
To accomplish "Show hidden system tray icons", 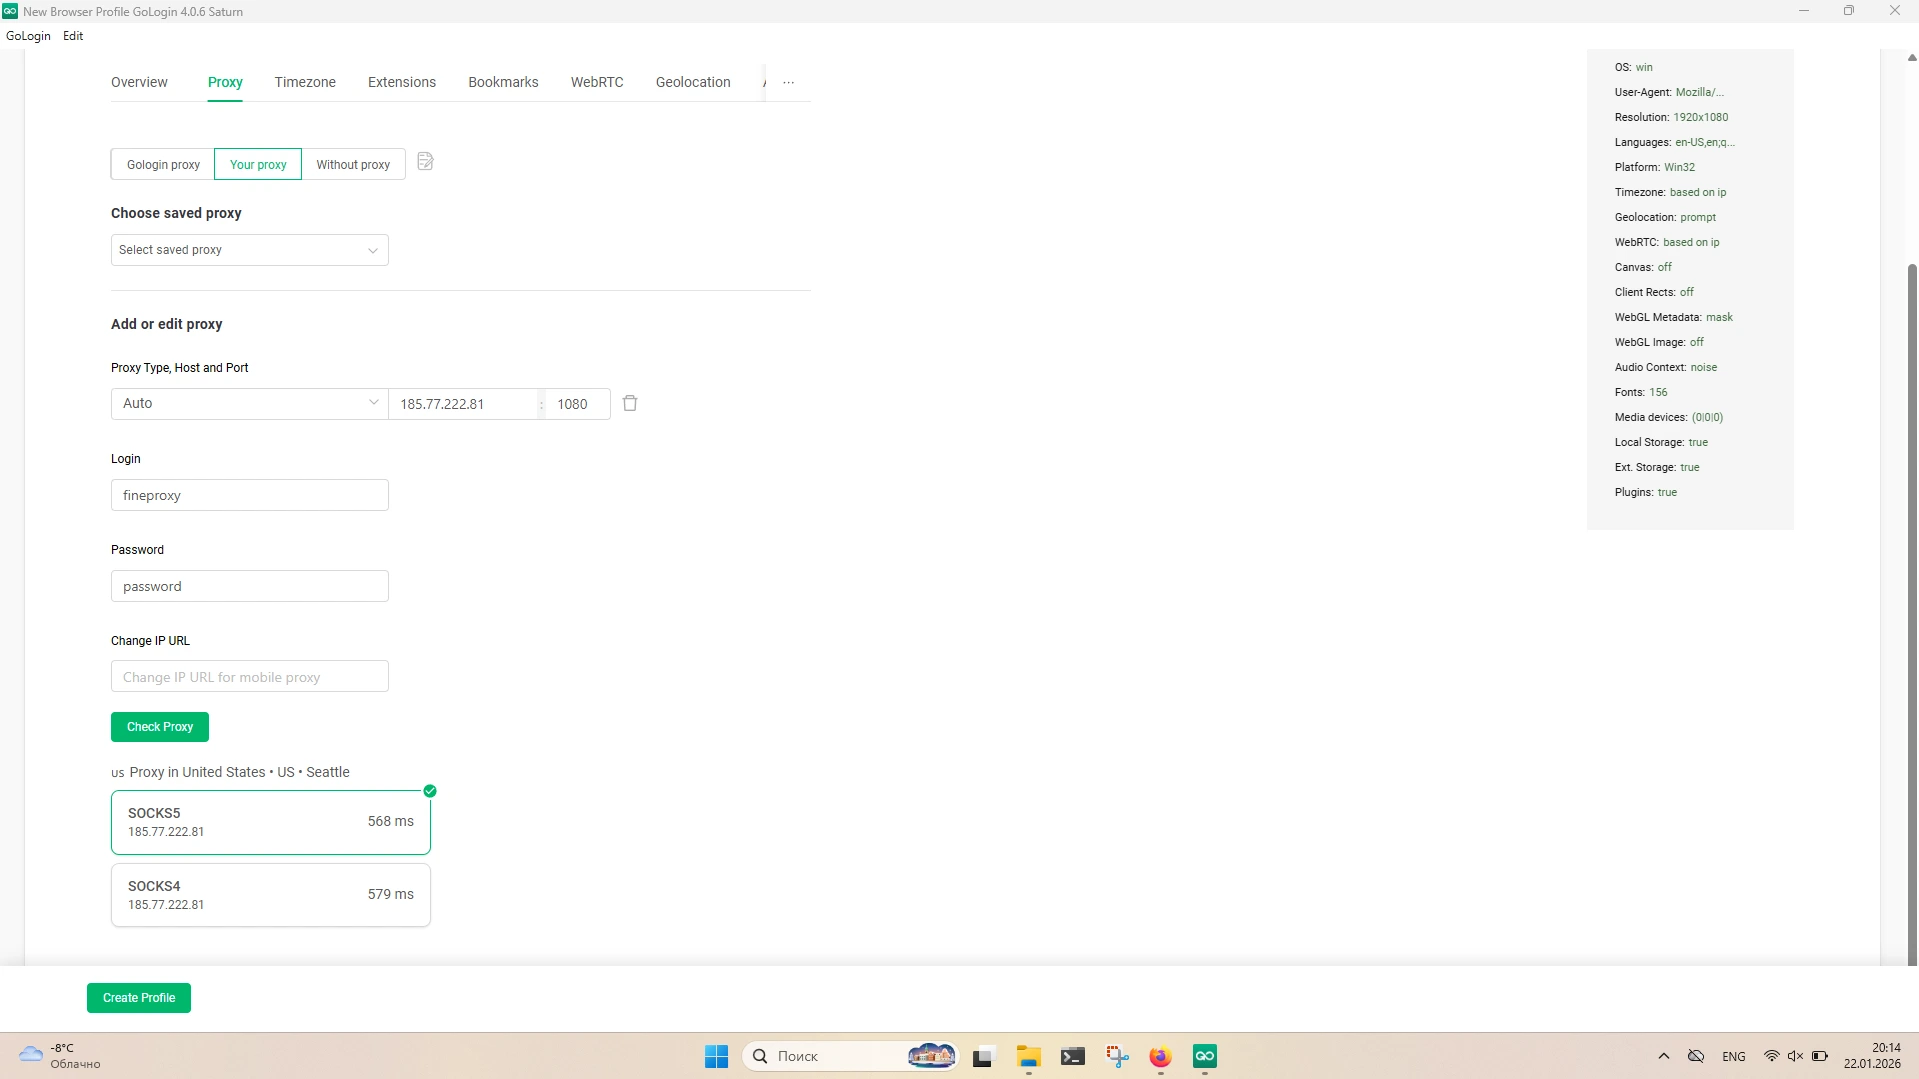I will 1664,1056.
